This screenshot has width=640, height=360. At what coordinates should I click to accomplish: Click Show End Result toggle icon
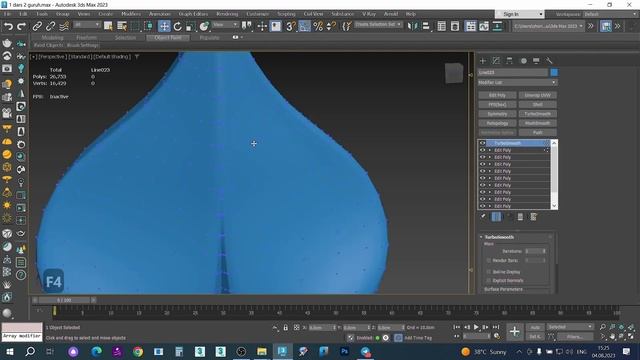tap(496, 217)
